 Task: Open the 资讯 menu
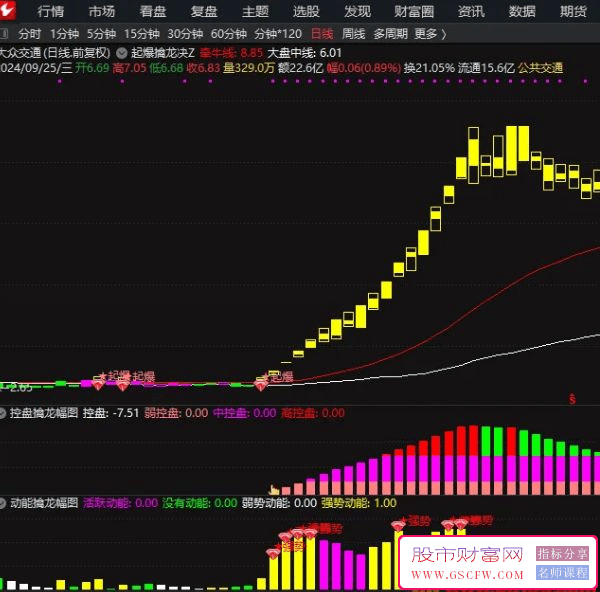point(471,11)
